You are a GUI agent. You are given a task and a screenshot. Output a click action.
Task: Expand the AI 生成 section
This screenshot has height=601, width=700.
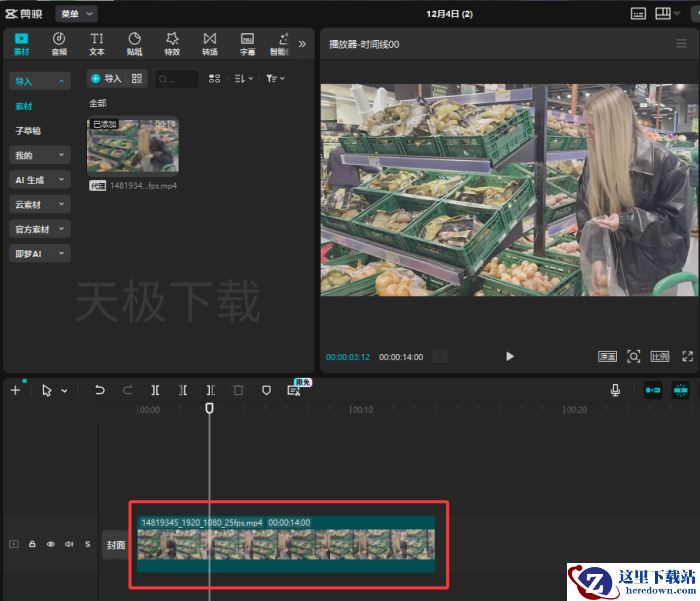[x=40, y=179]
